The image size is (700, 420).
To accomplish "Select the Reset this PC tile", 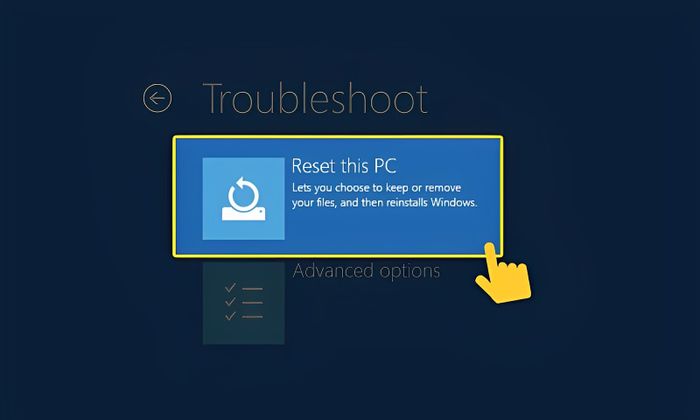I will (338, 196).
